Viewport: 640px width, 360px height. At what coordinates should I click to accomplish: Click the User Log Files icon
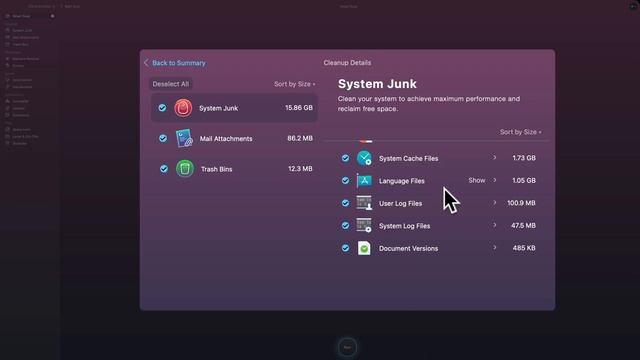point(364,203)
